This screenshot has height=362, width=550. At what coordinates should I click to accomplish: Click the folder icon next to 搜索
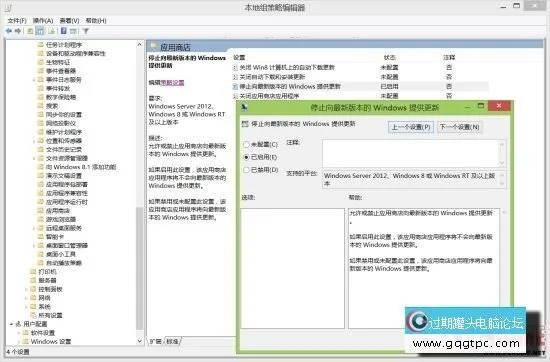click(x=40, y=106)
